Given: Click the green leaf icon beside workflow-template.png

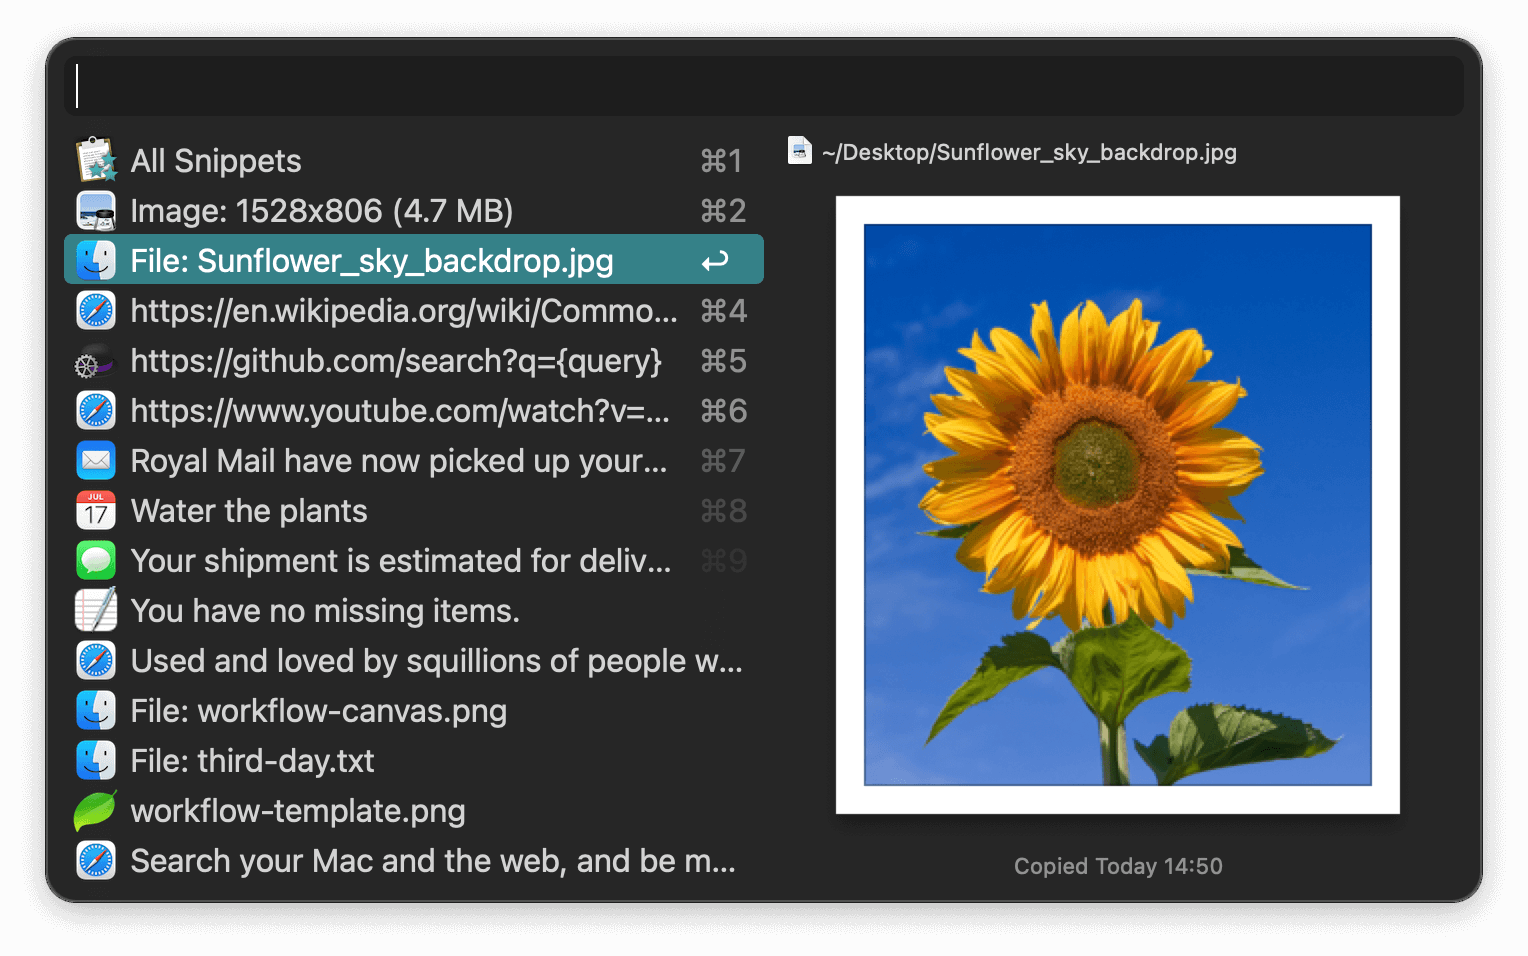Looking at the screenshot, I should (x=95, y=810).
